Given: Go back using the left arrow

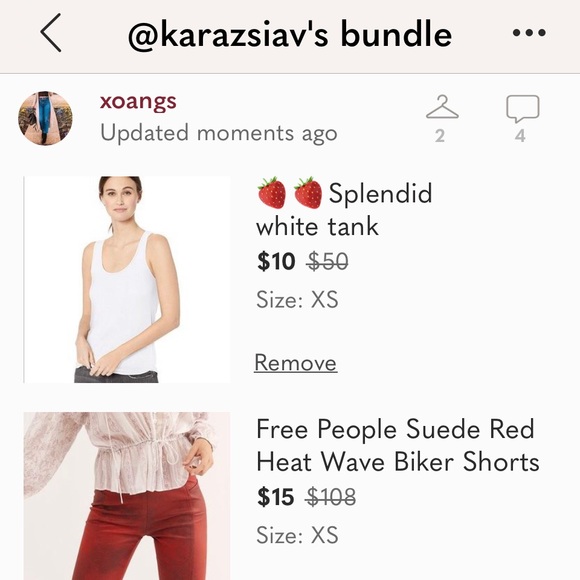Looking at the screenshot, I should (51, 33).
